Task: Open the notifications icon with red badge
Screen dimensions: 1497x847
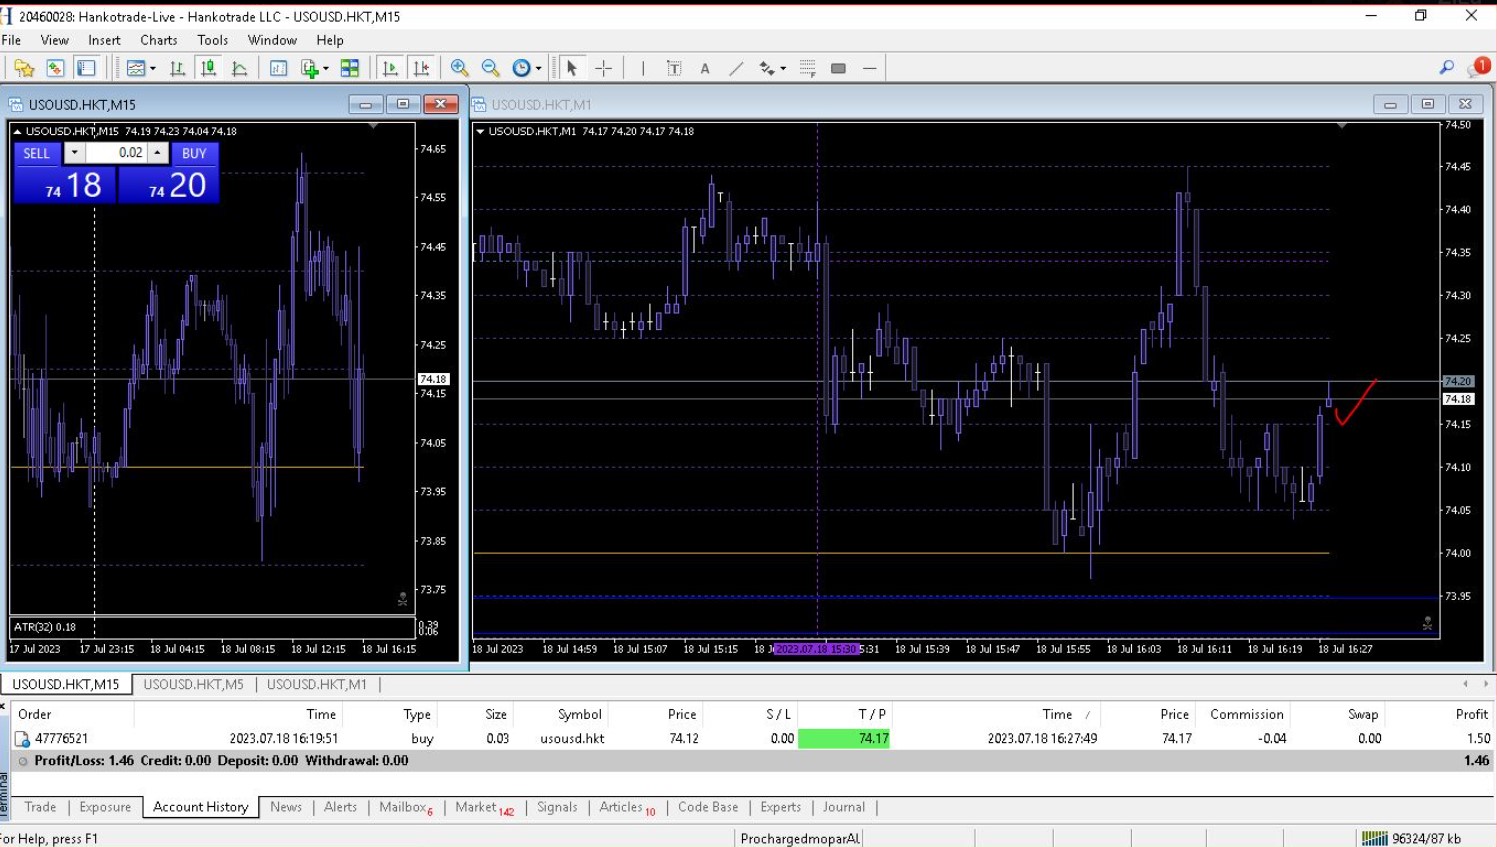Action: (x=1478, y=67)
